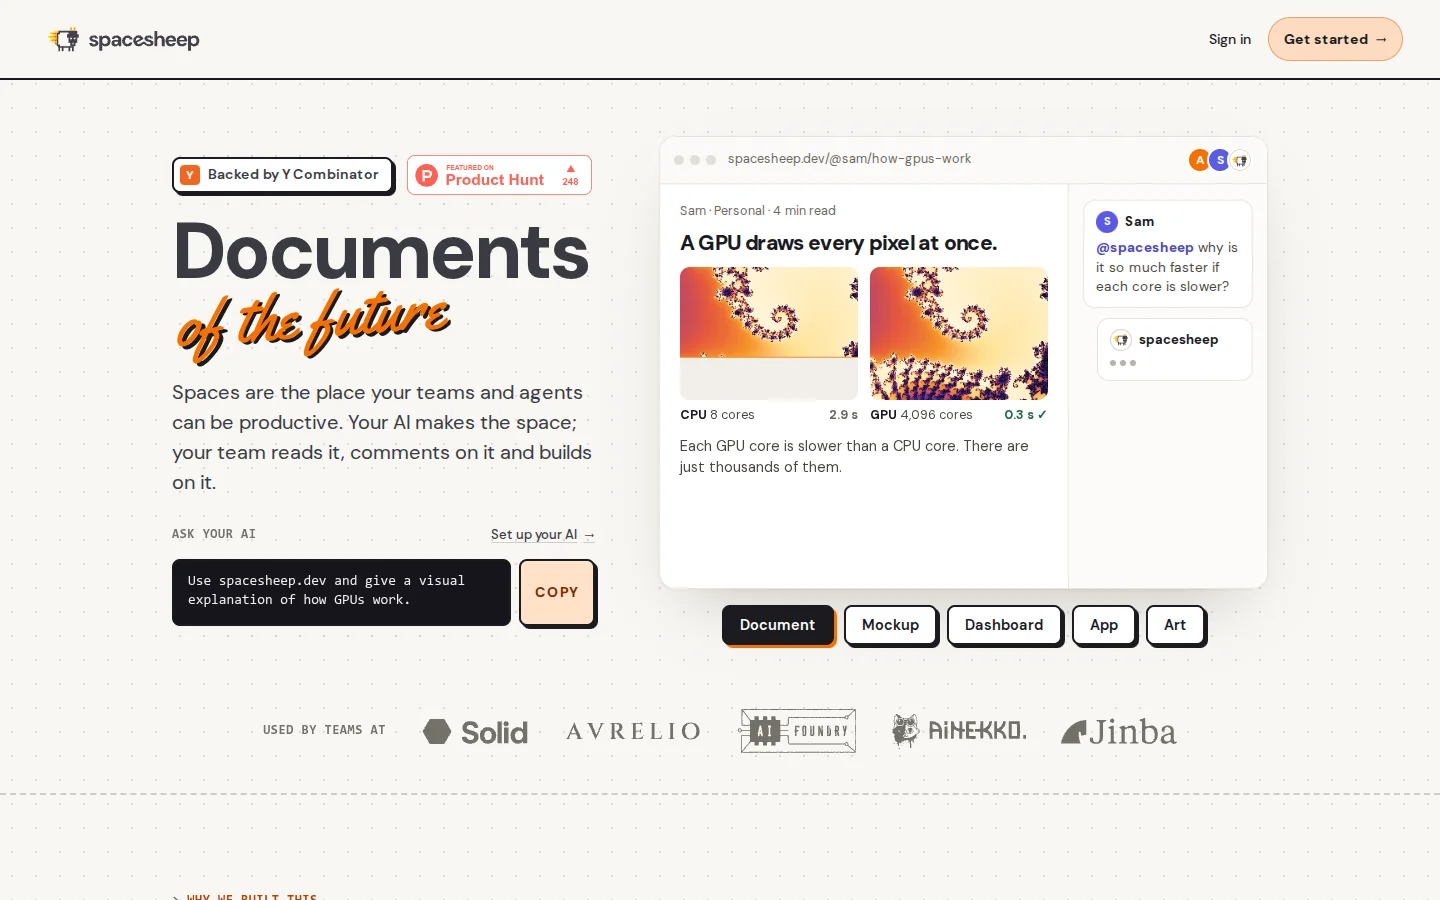Click the purple 'S' avatar in preview header
The width and height of the screenshot is (1440, 900).
tap(1220, 160)
